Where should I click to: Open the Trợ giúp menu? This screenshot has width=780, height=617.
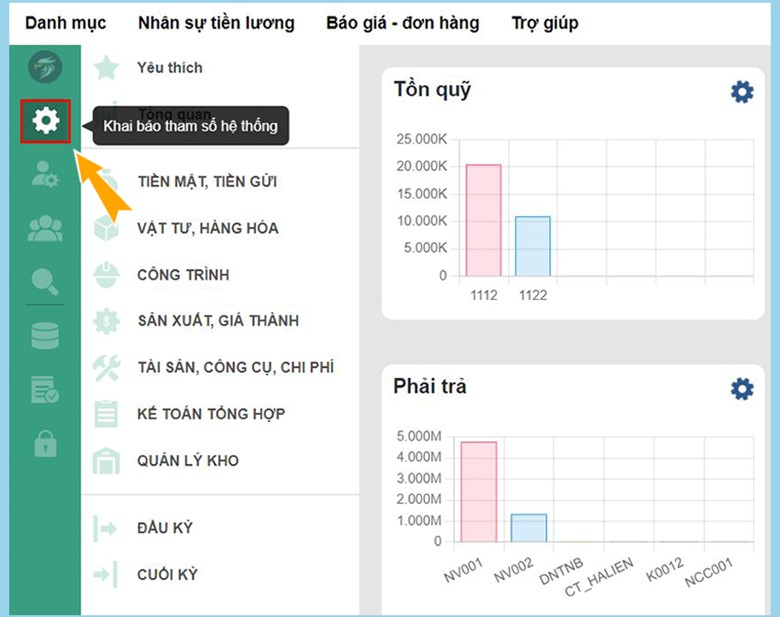544,22
